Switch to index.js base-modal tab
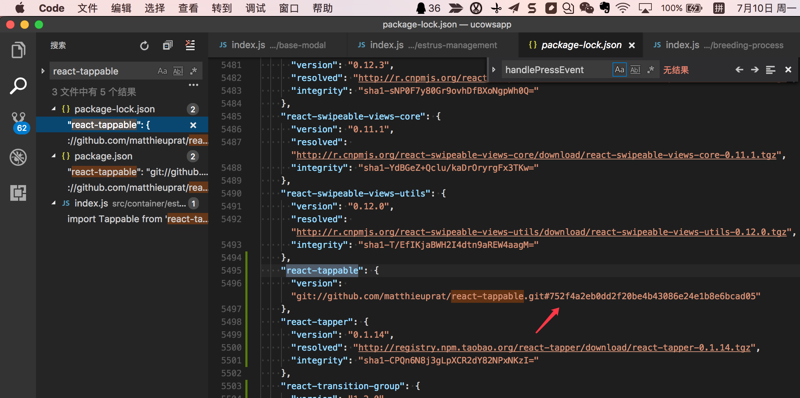This screenshot has height=398, width=800. (x=277, y=45)
